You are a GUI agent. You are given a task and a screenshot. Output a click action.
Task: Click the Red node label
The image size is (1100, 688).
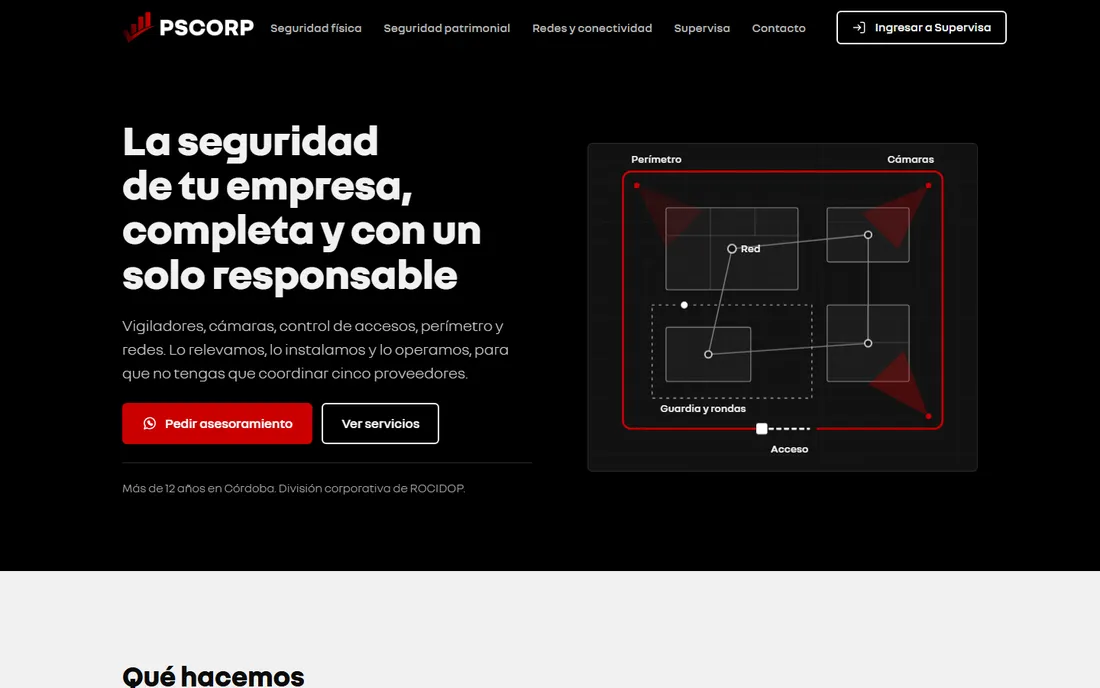point(751,249)
